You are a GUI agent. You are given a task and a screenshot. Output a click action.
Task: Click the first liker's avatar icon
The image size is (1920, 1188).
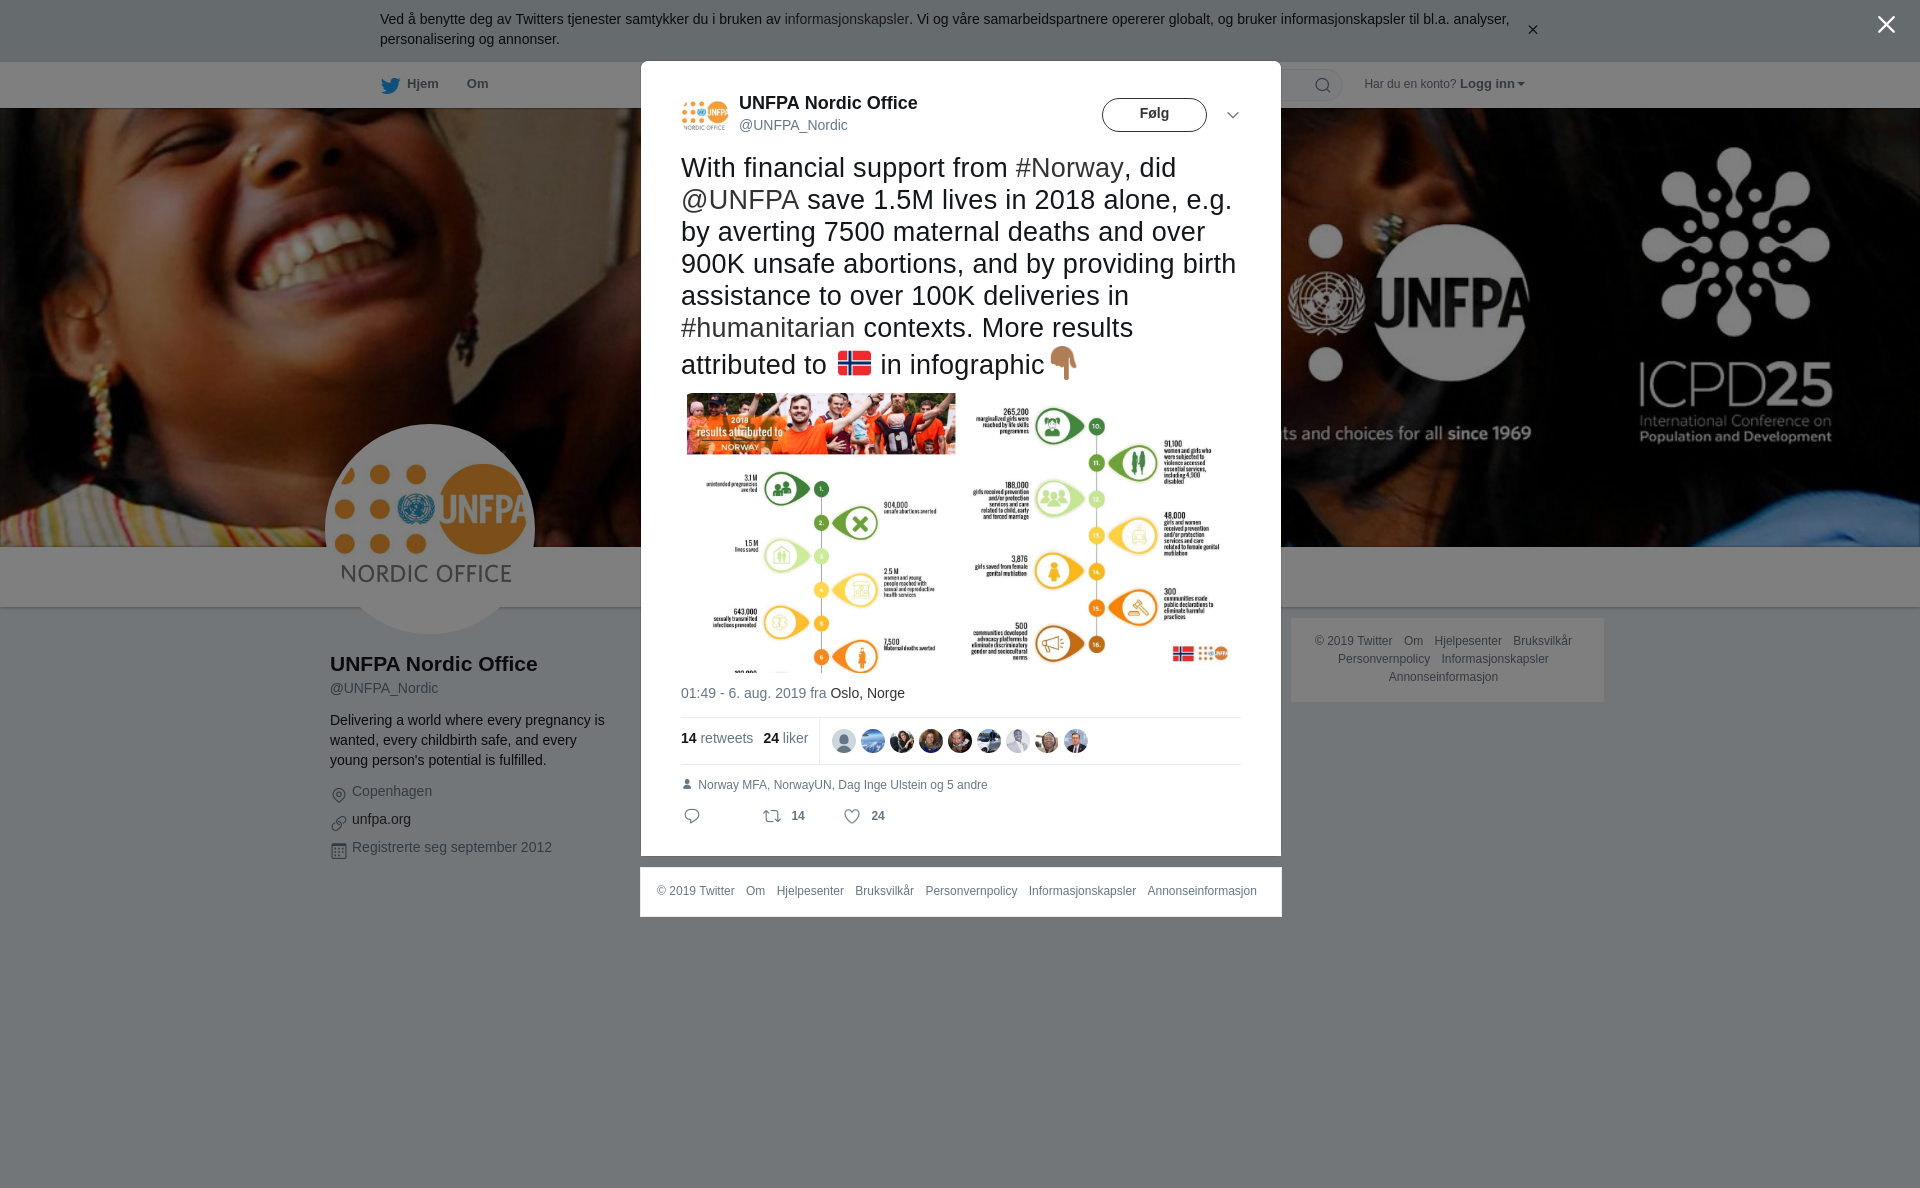point(844,741)
